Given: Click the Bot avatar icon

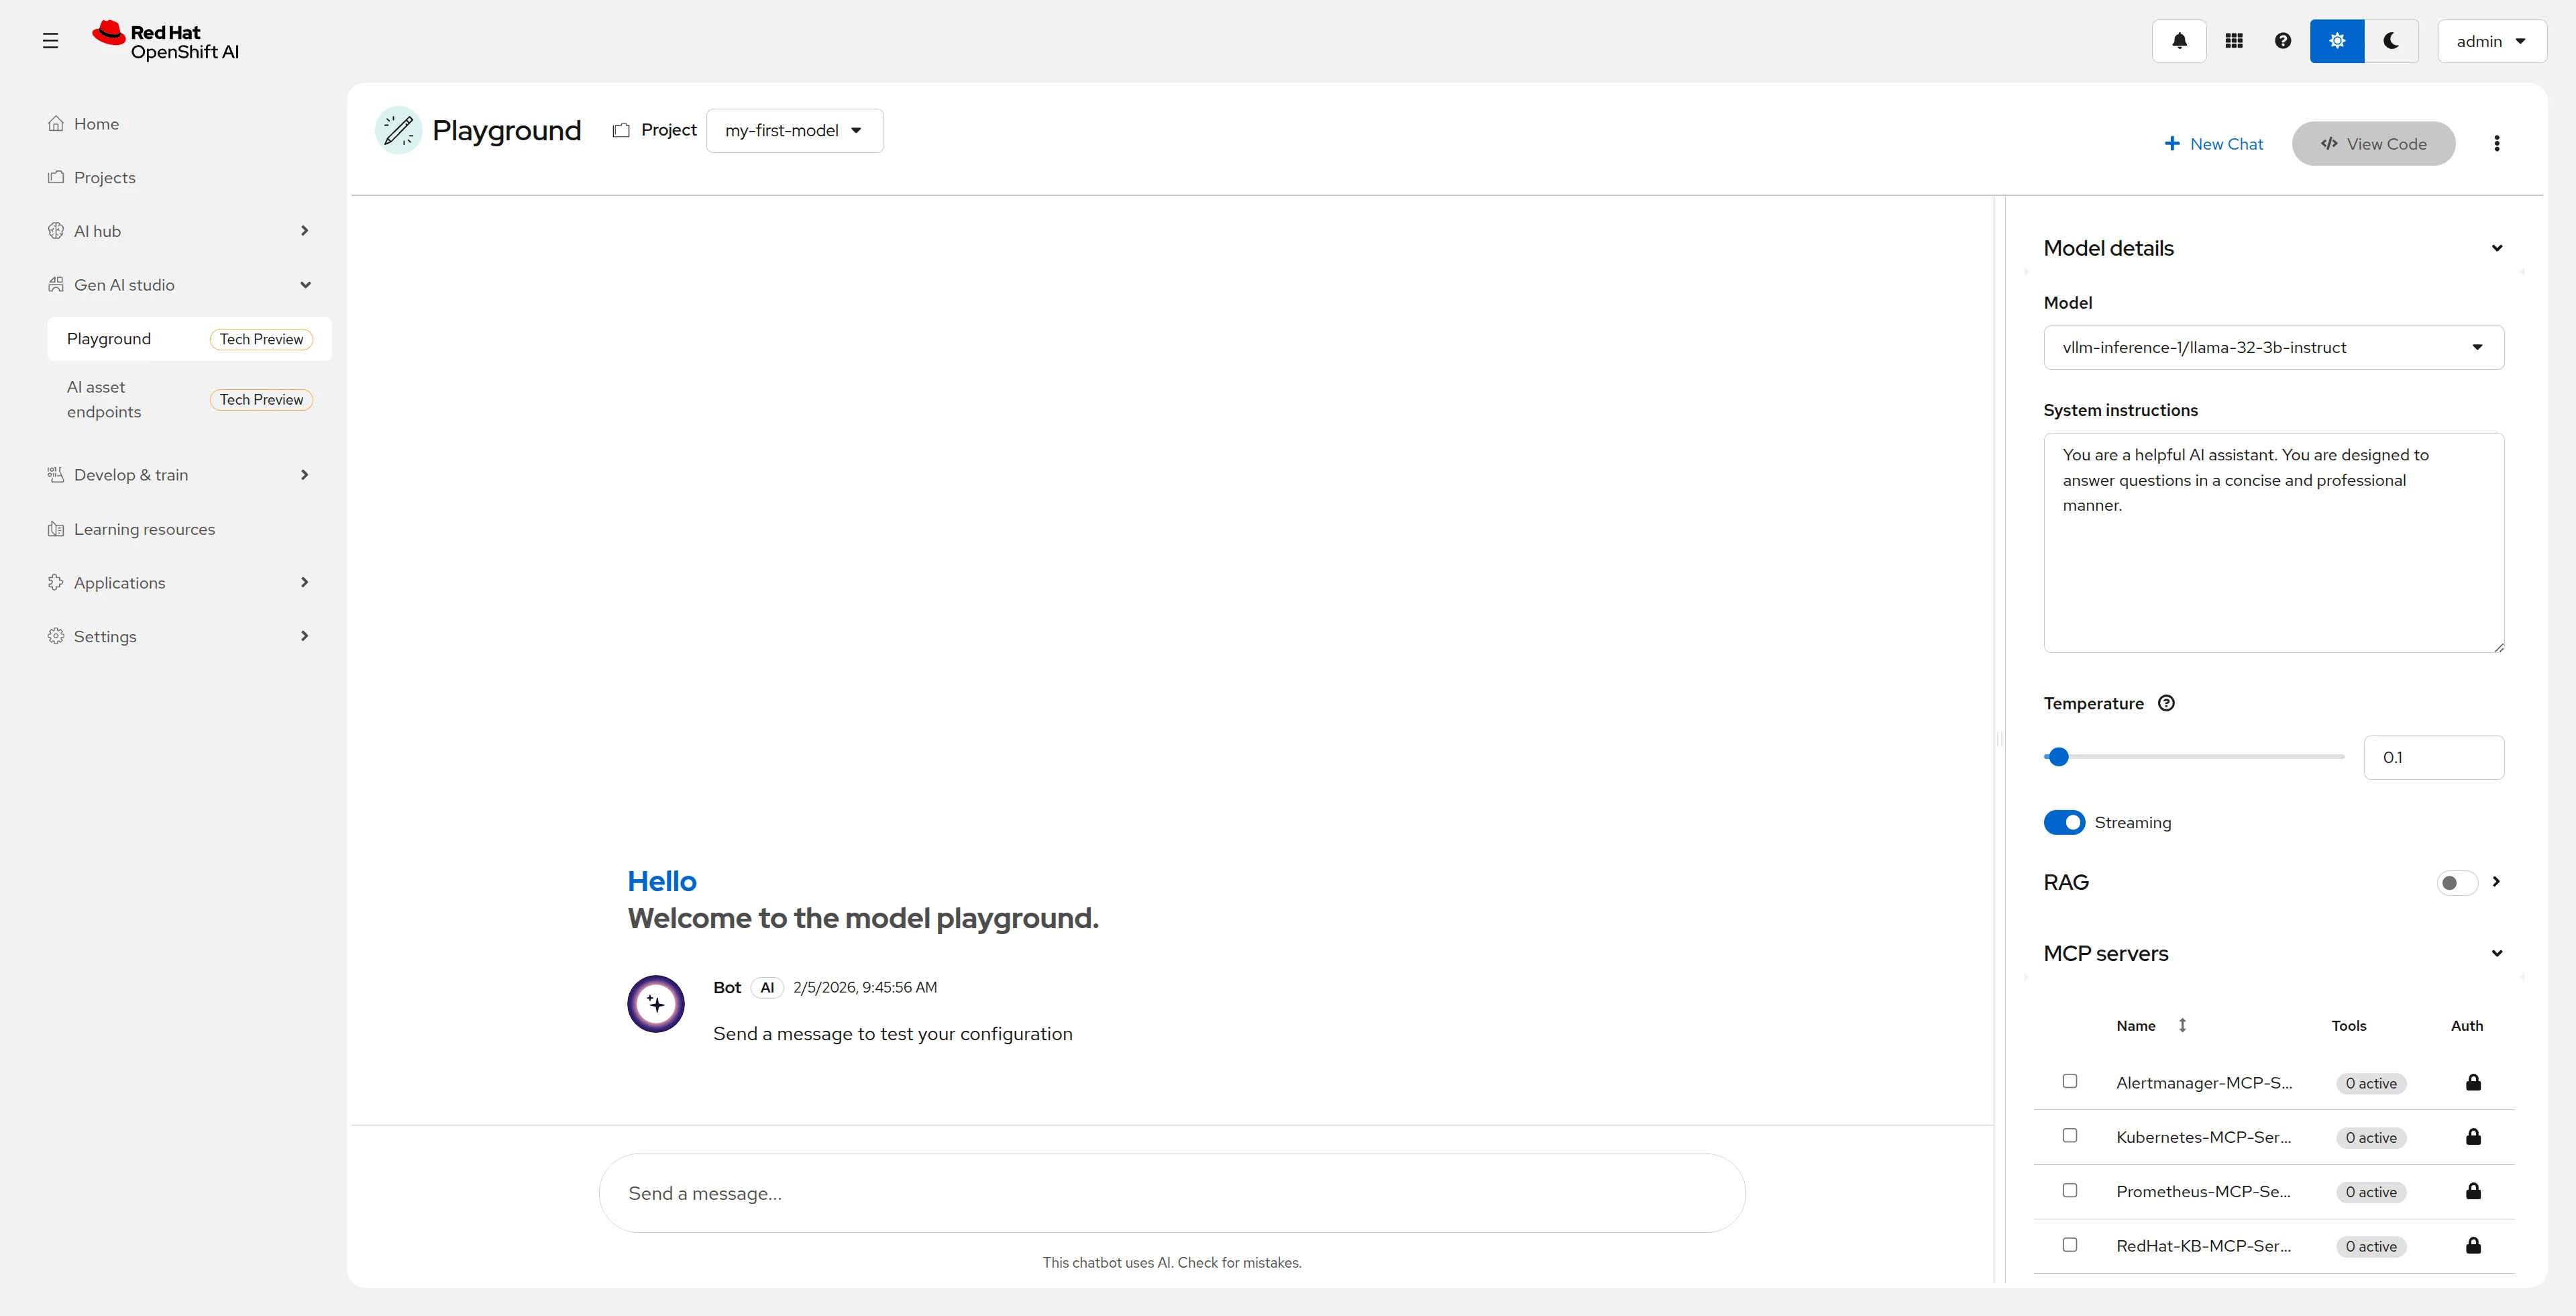Looking at the screenshot, I should click(x=656, y=1004).
